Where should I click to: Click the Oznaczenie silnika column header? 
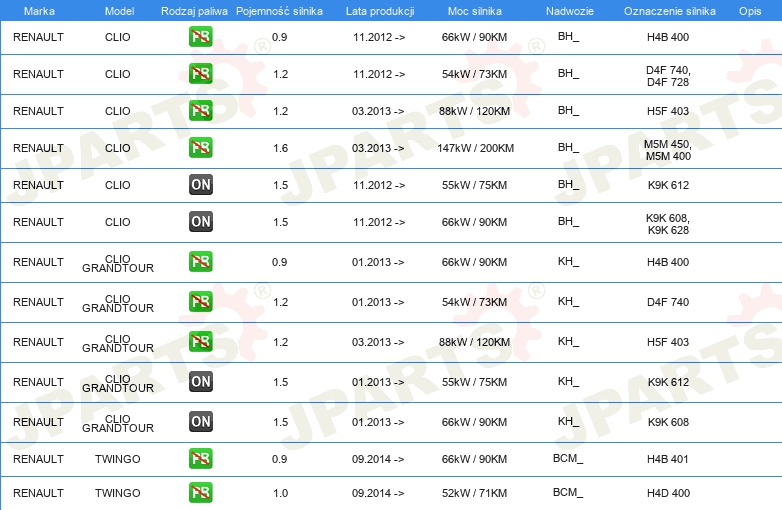pos(669,11)
